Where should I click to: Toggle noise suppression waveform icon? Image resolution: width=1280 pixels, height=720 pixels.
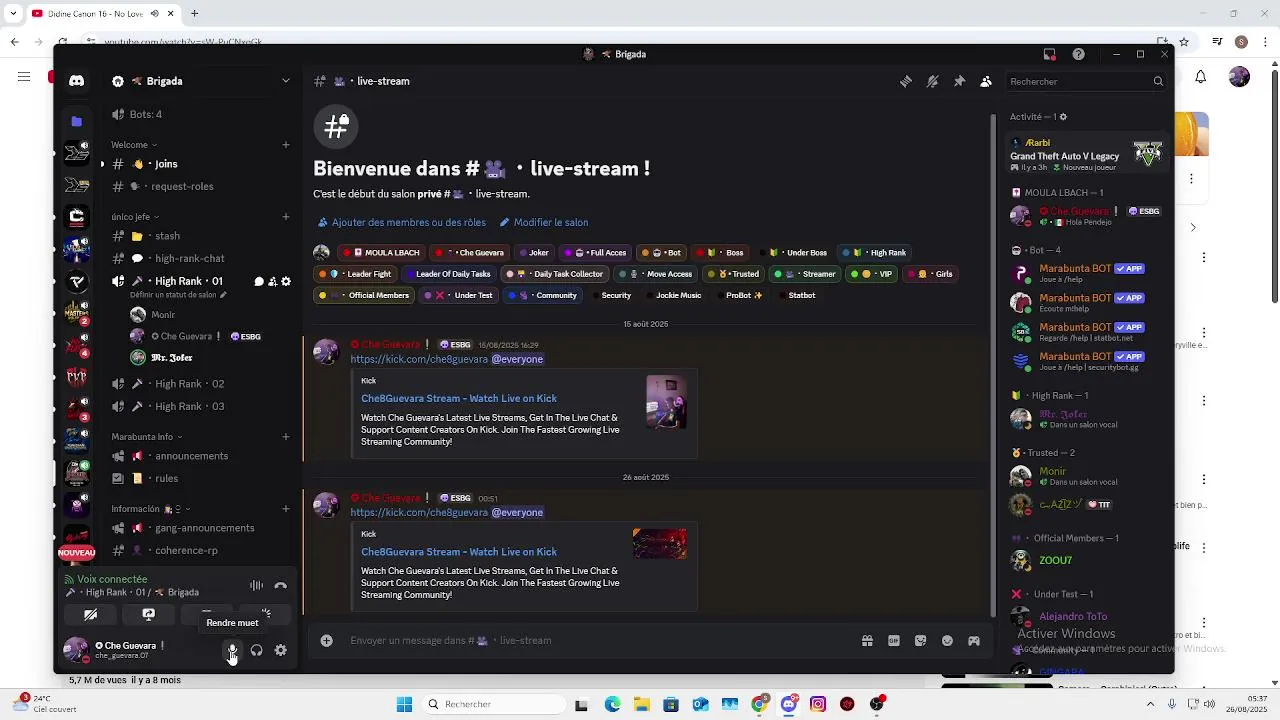click(256, 586)
